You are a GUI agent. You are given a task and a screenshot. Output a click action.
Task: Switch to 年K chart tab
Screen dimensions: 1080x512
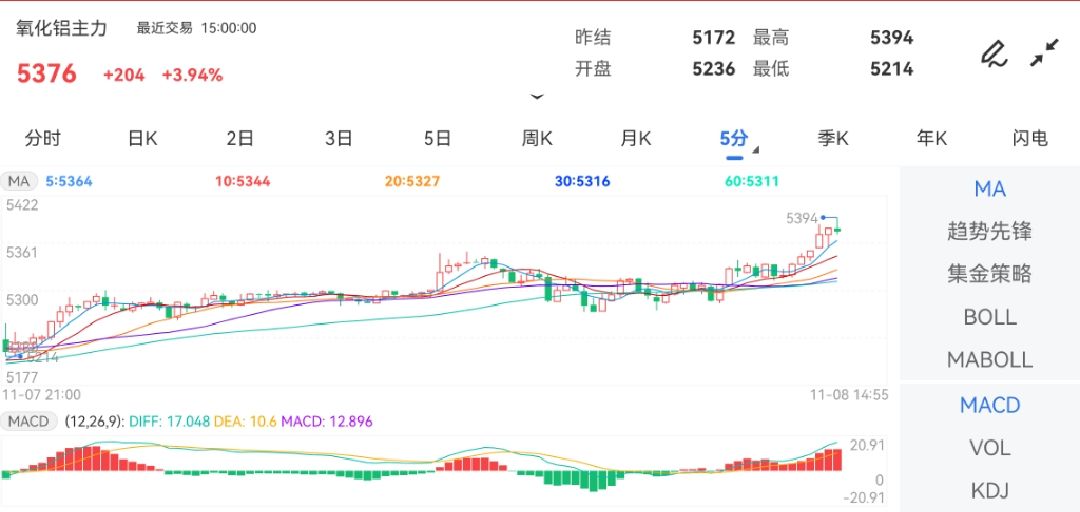[932, 139]
